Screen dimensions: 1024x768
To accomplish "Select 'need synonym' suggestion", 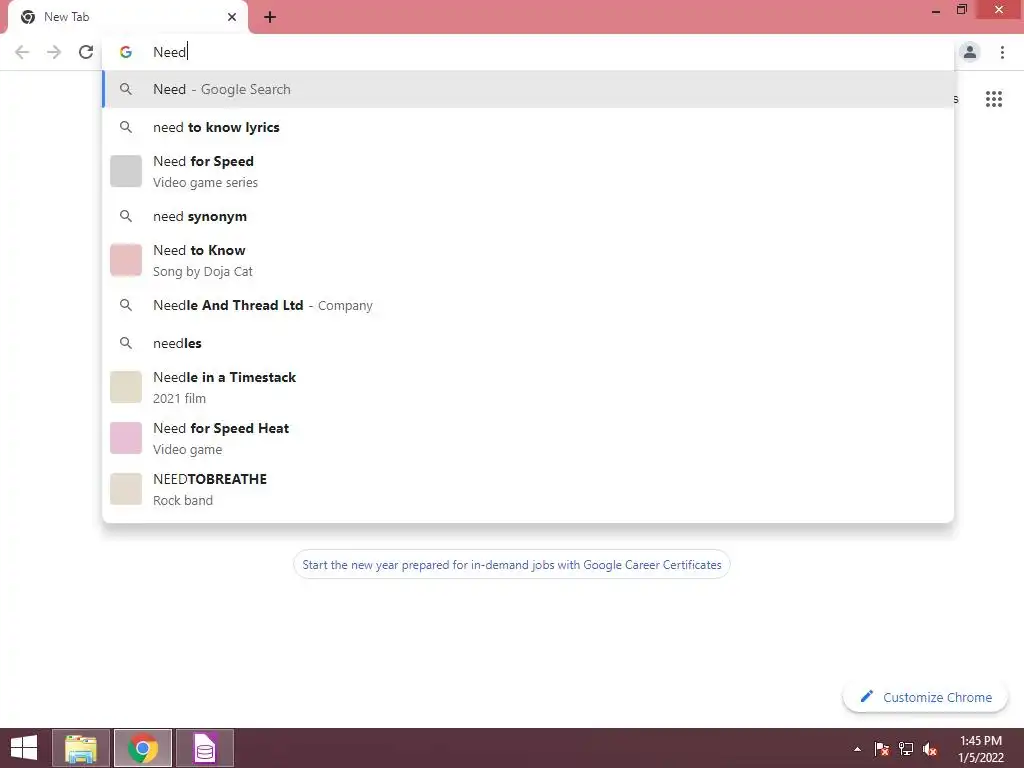I will click(528, 216).
